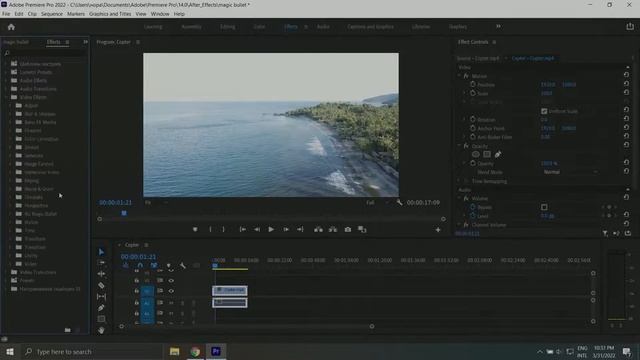640x360 pixels.
Task: Toggle animation stopwatch for Anchor Point
Action: 473,128
